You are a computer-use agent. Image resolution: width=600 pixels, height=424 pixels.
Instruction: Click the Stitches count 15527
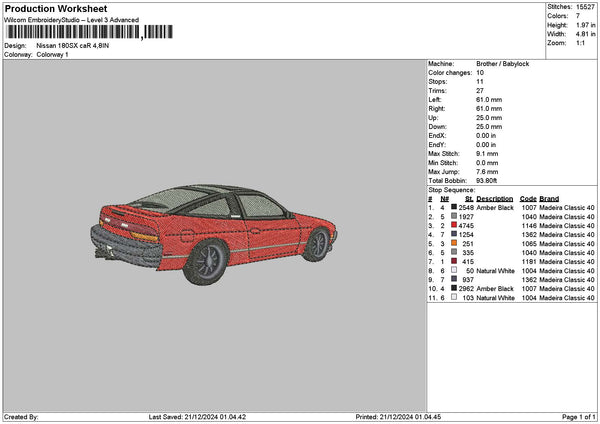point(587,9)
